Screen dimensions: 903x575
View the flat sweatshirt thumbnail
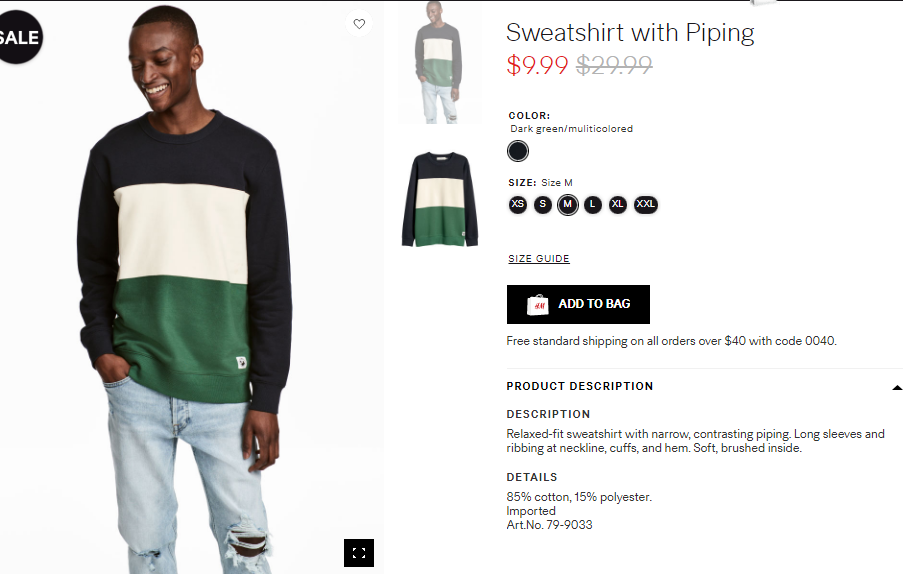440,199
